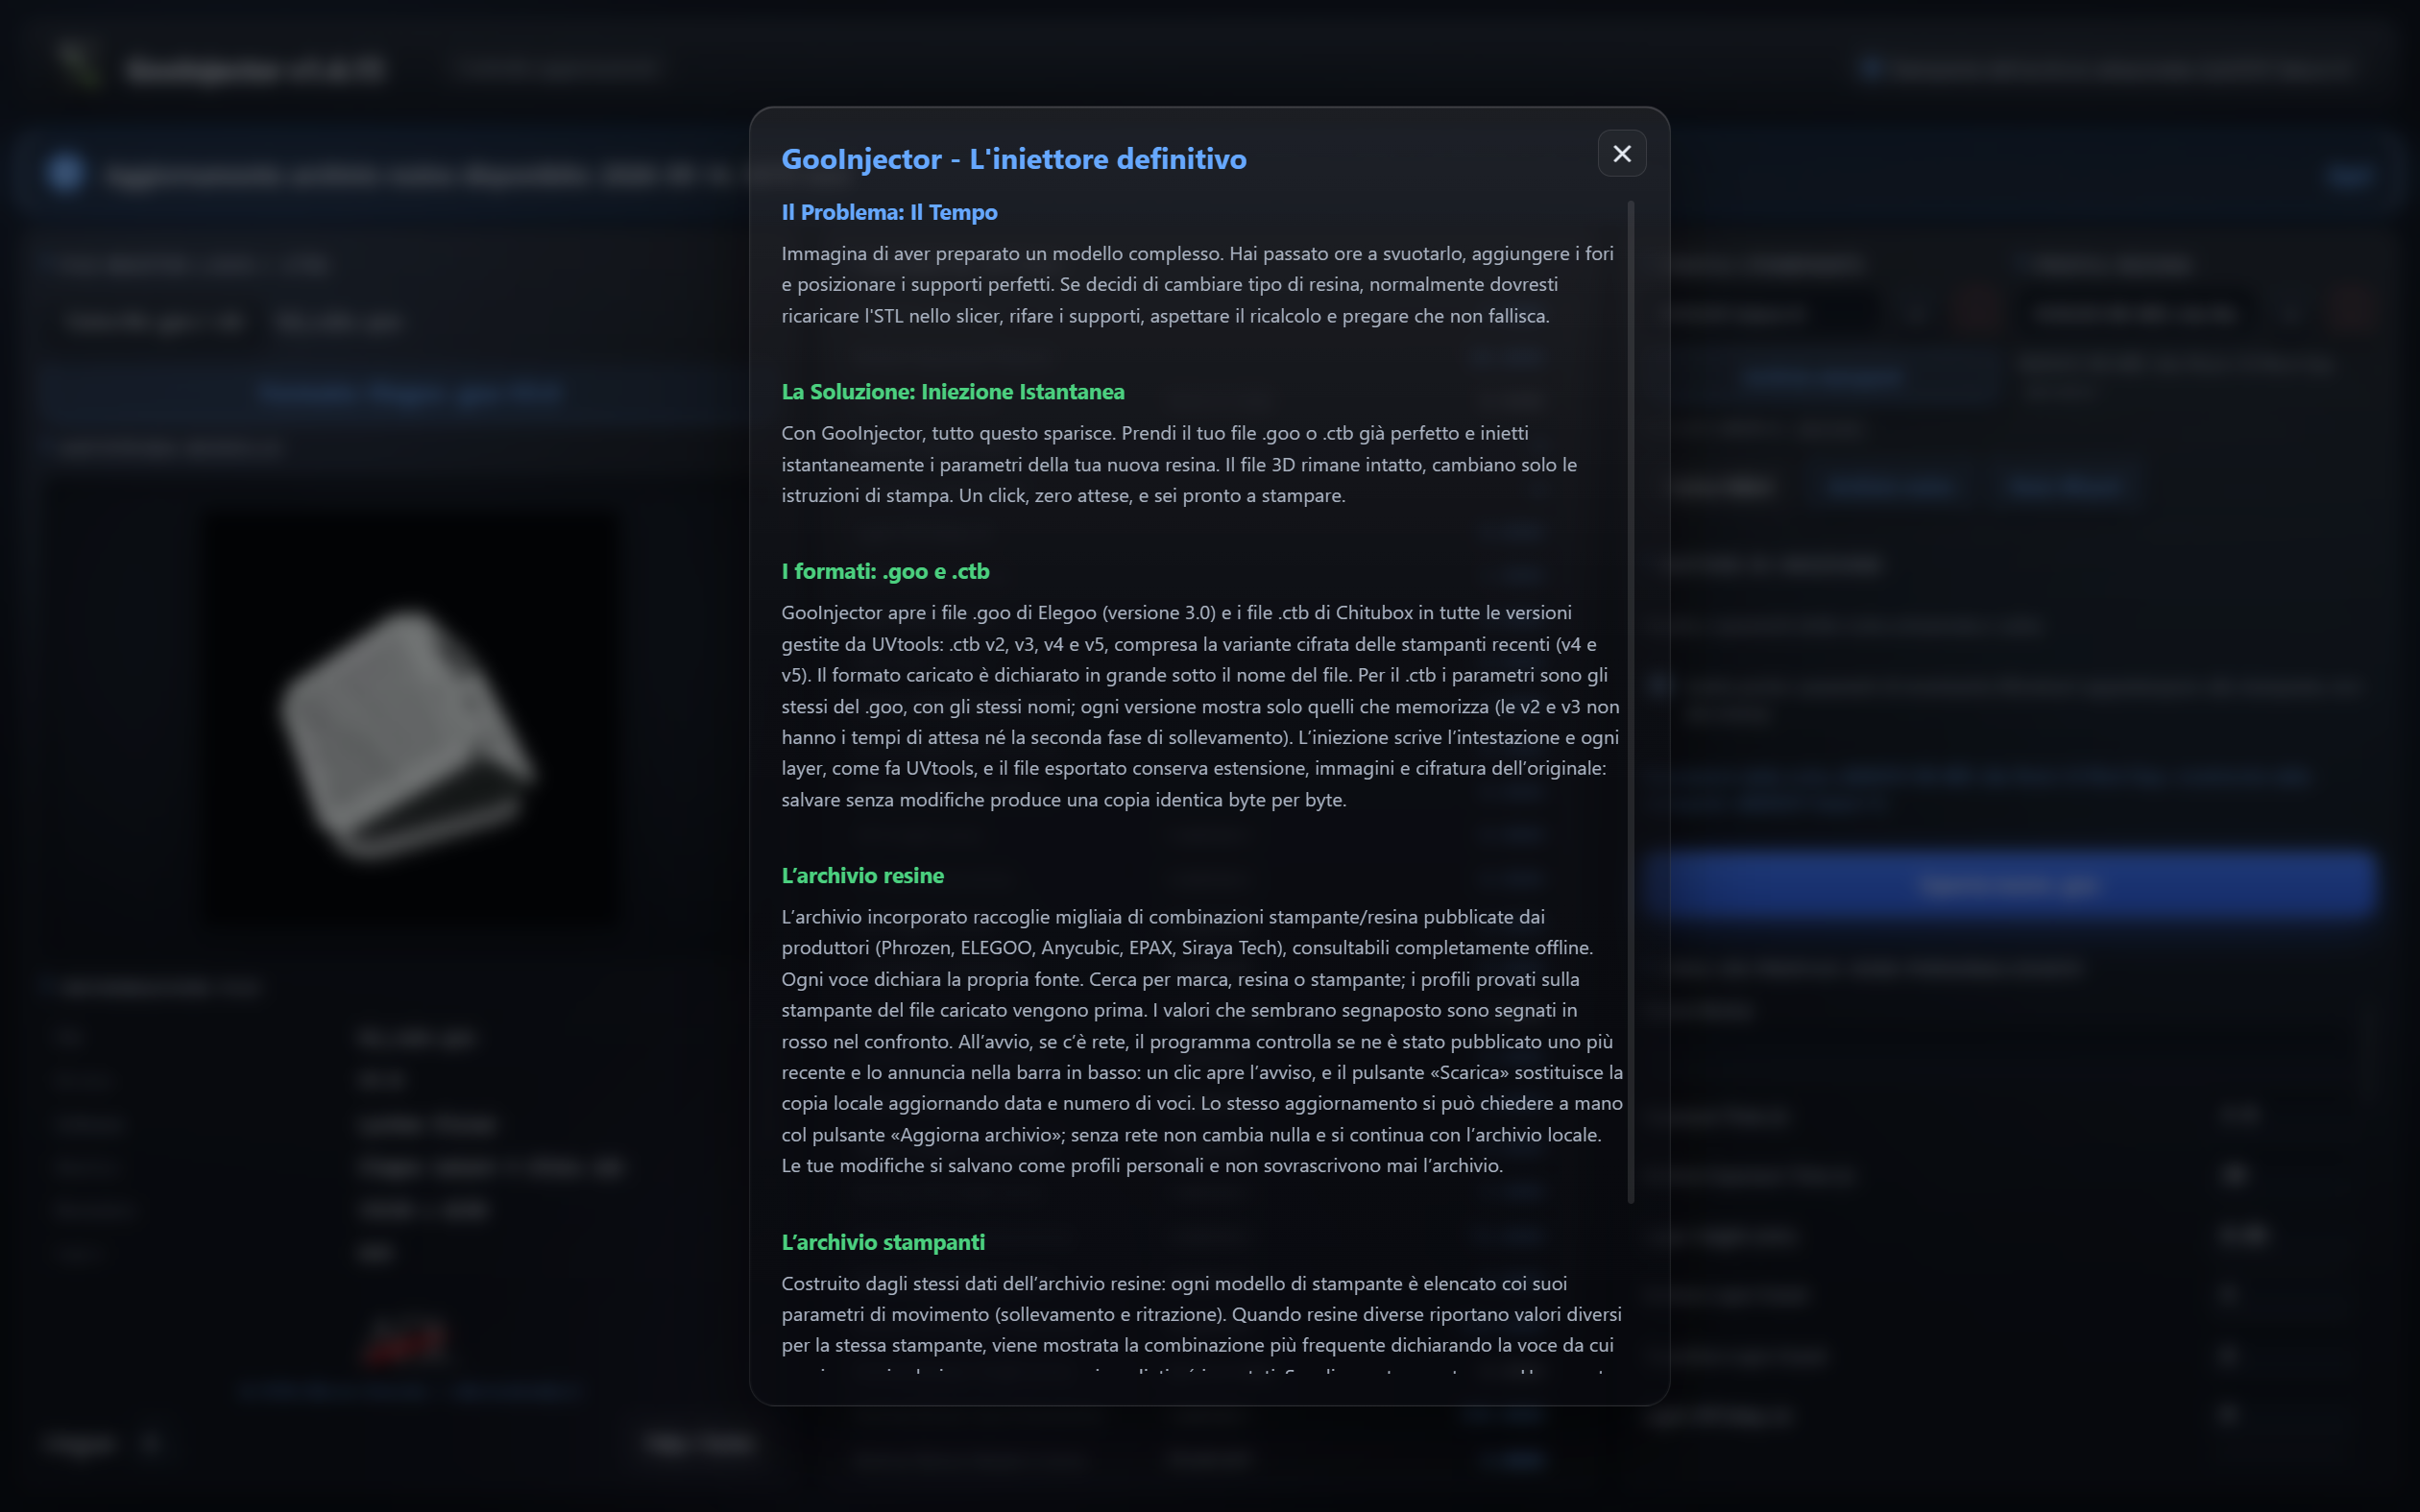Image resolution: width=2420 pixels, height=1512 pixels.
Task: Click the blurred blue button below file name
Action: click(x=409, y=393)
